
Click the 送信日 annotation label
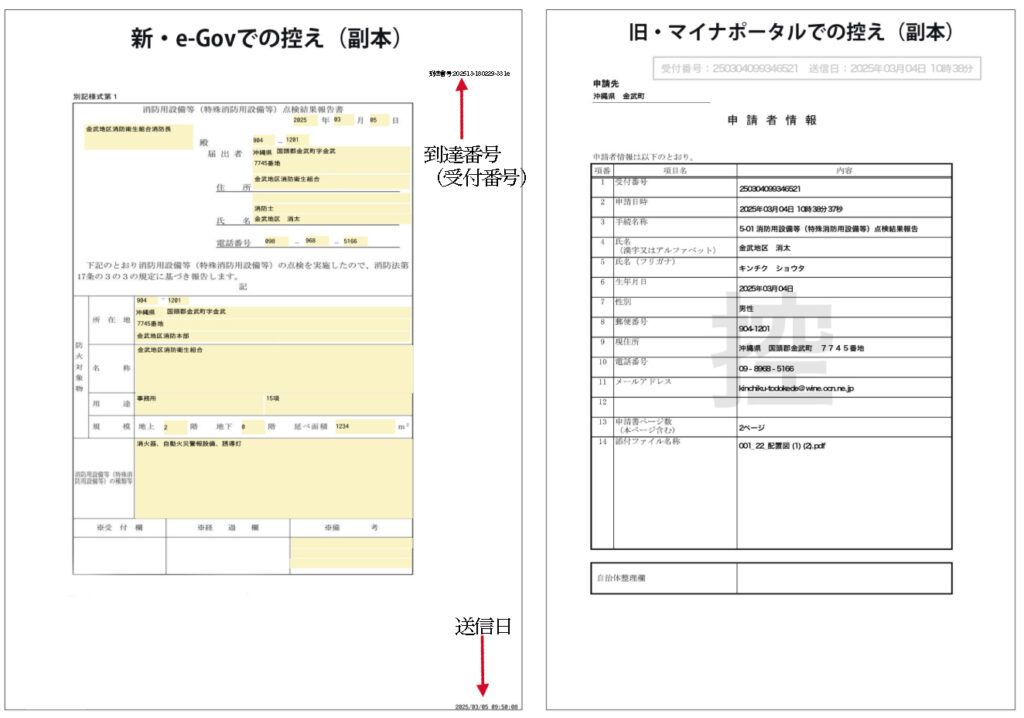[484, 627]
